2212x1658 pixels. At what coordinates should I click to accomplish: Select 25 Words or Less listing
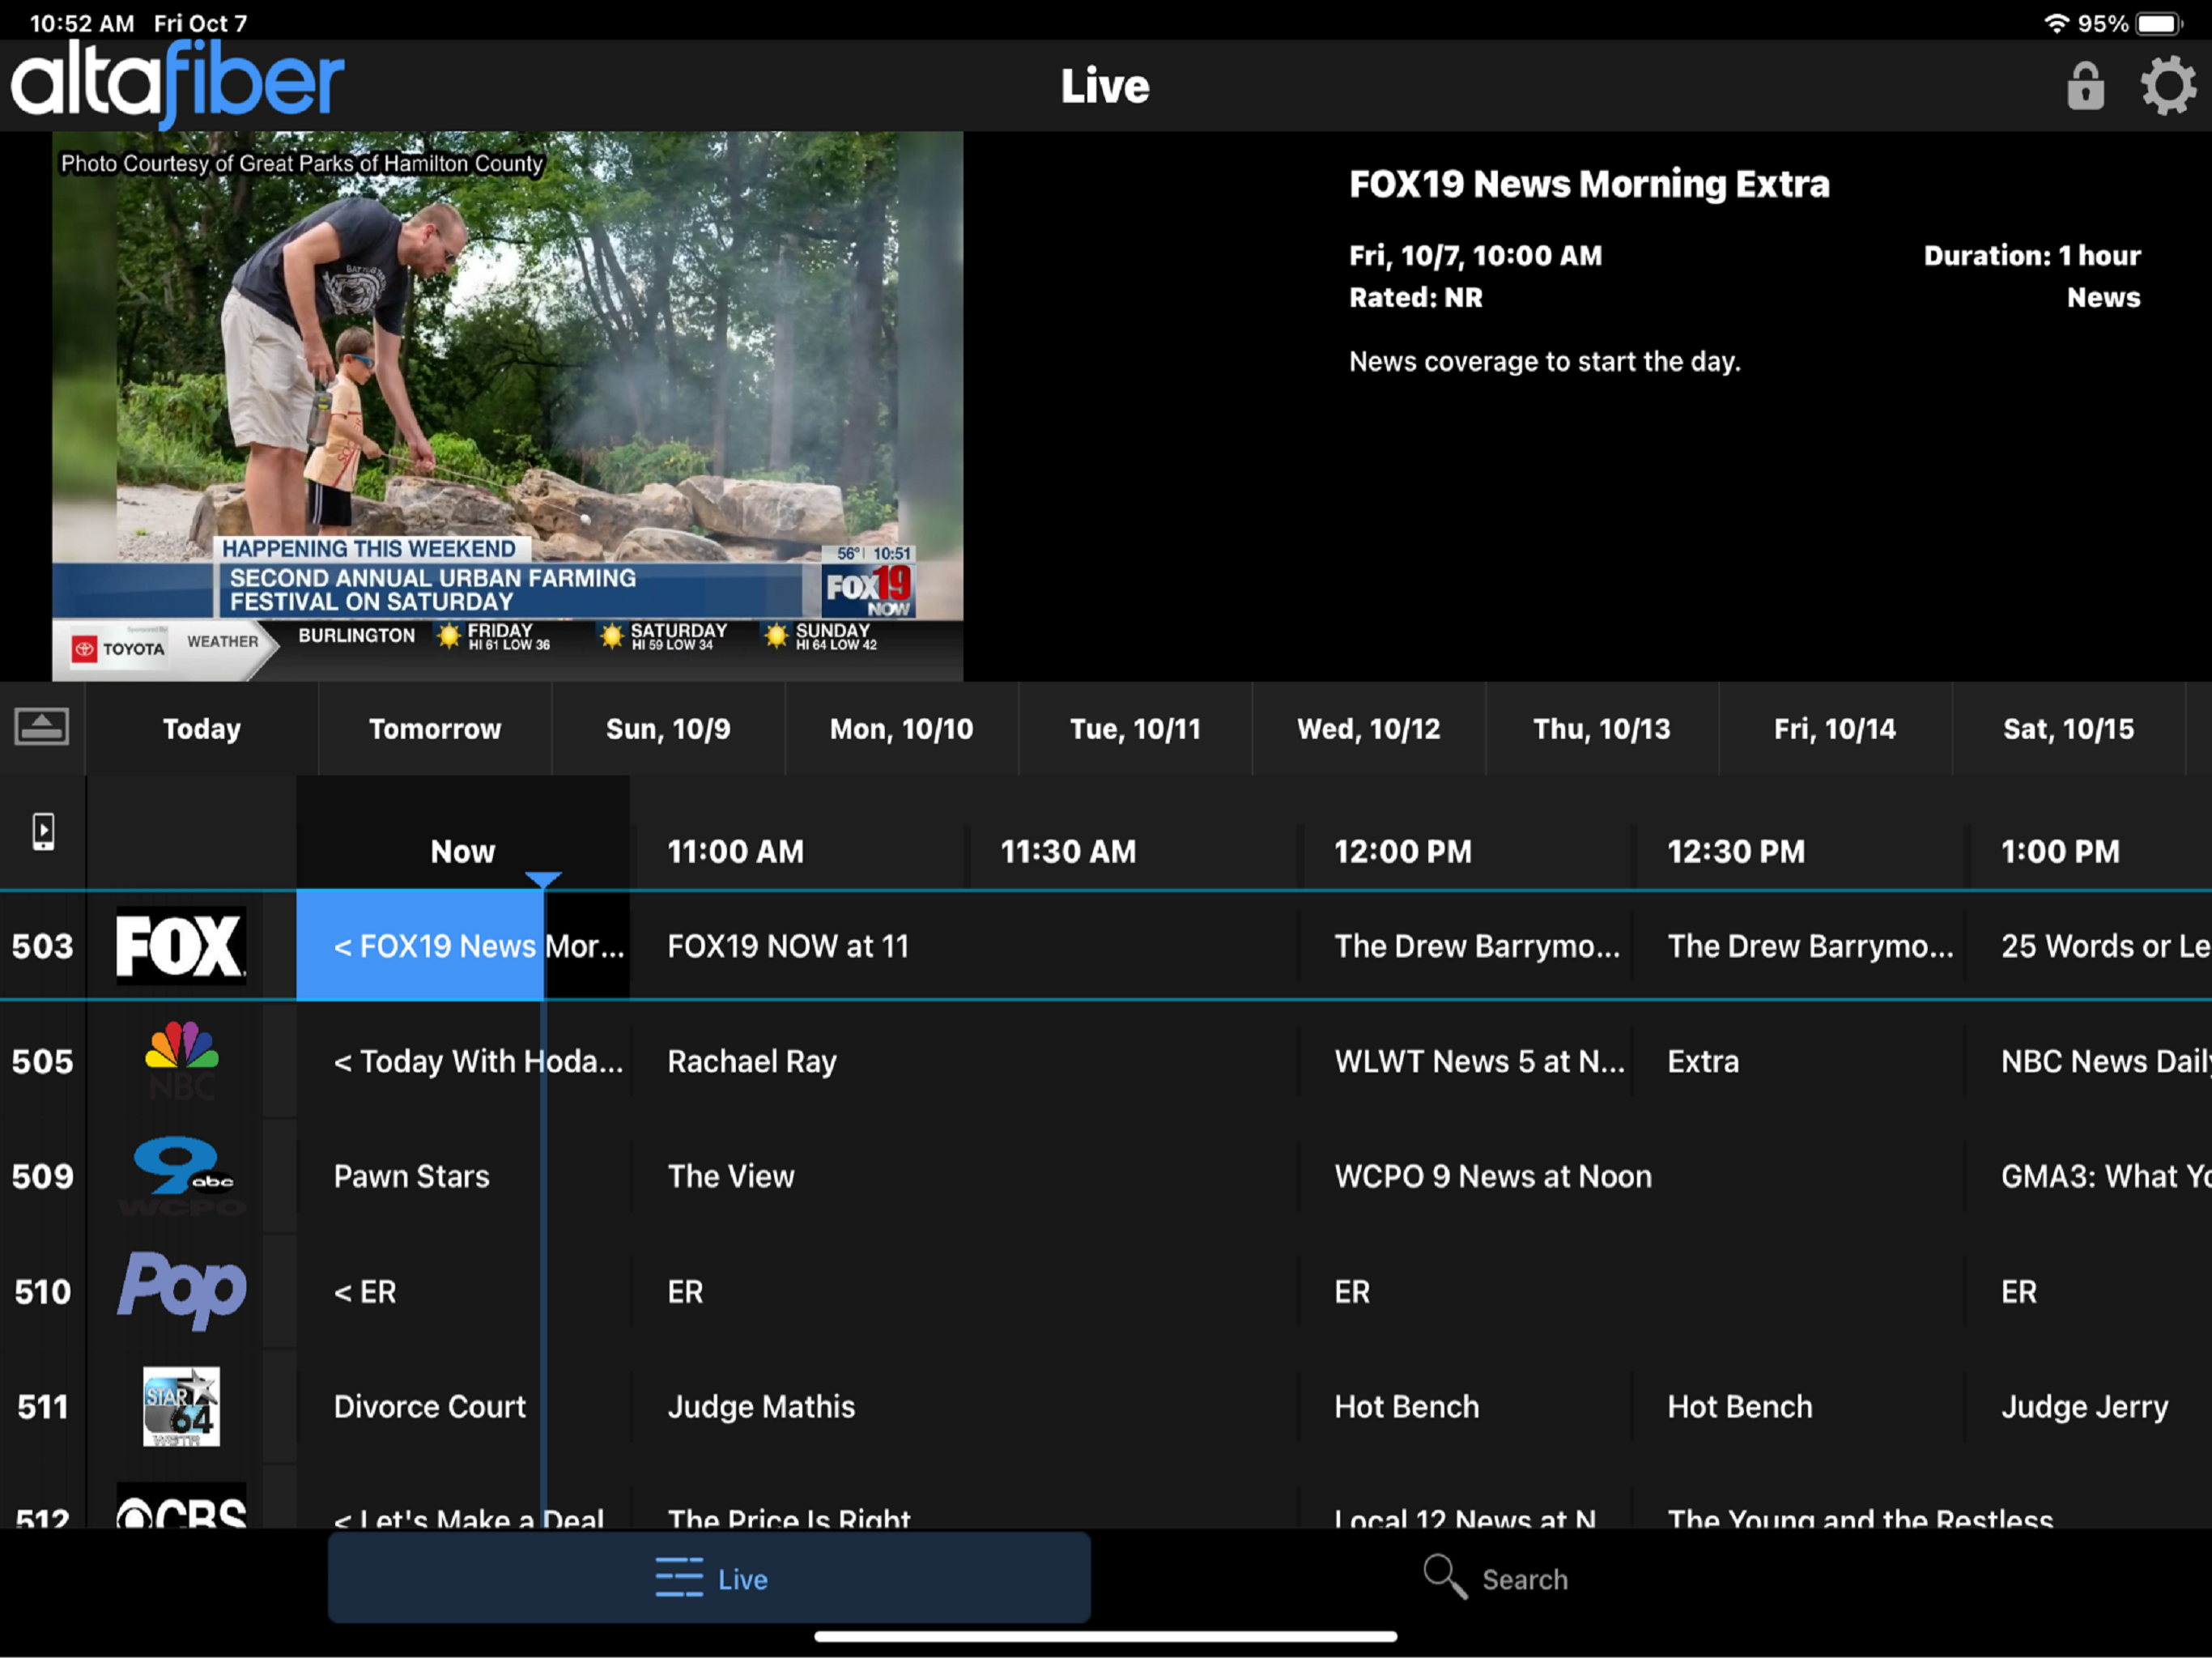coord(2090,945)
